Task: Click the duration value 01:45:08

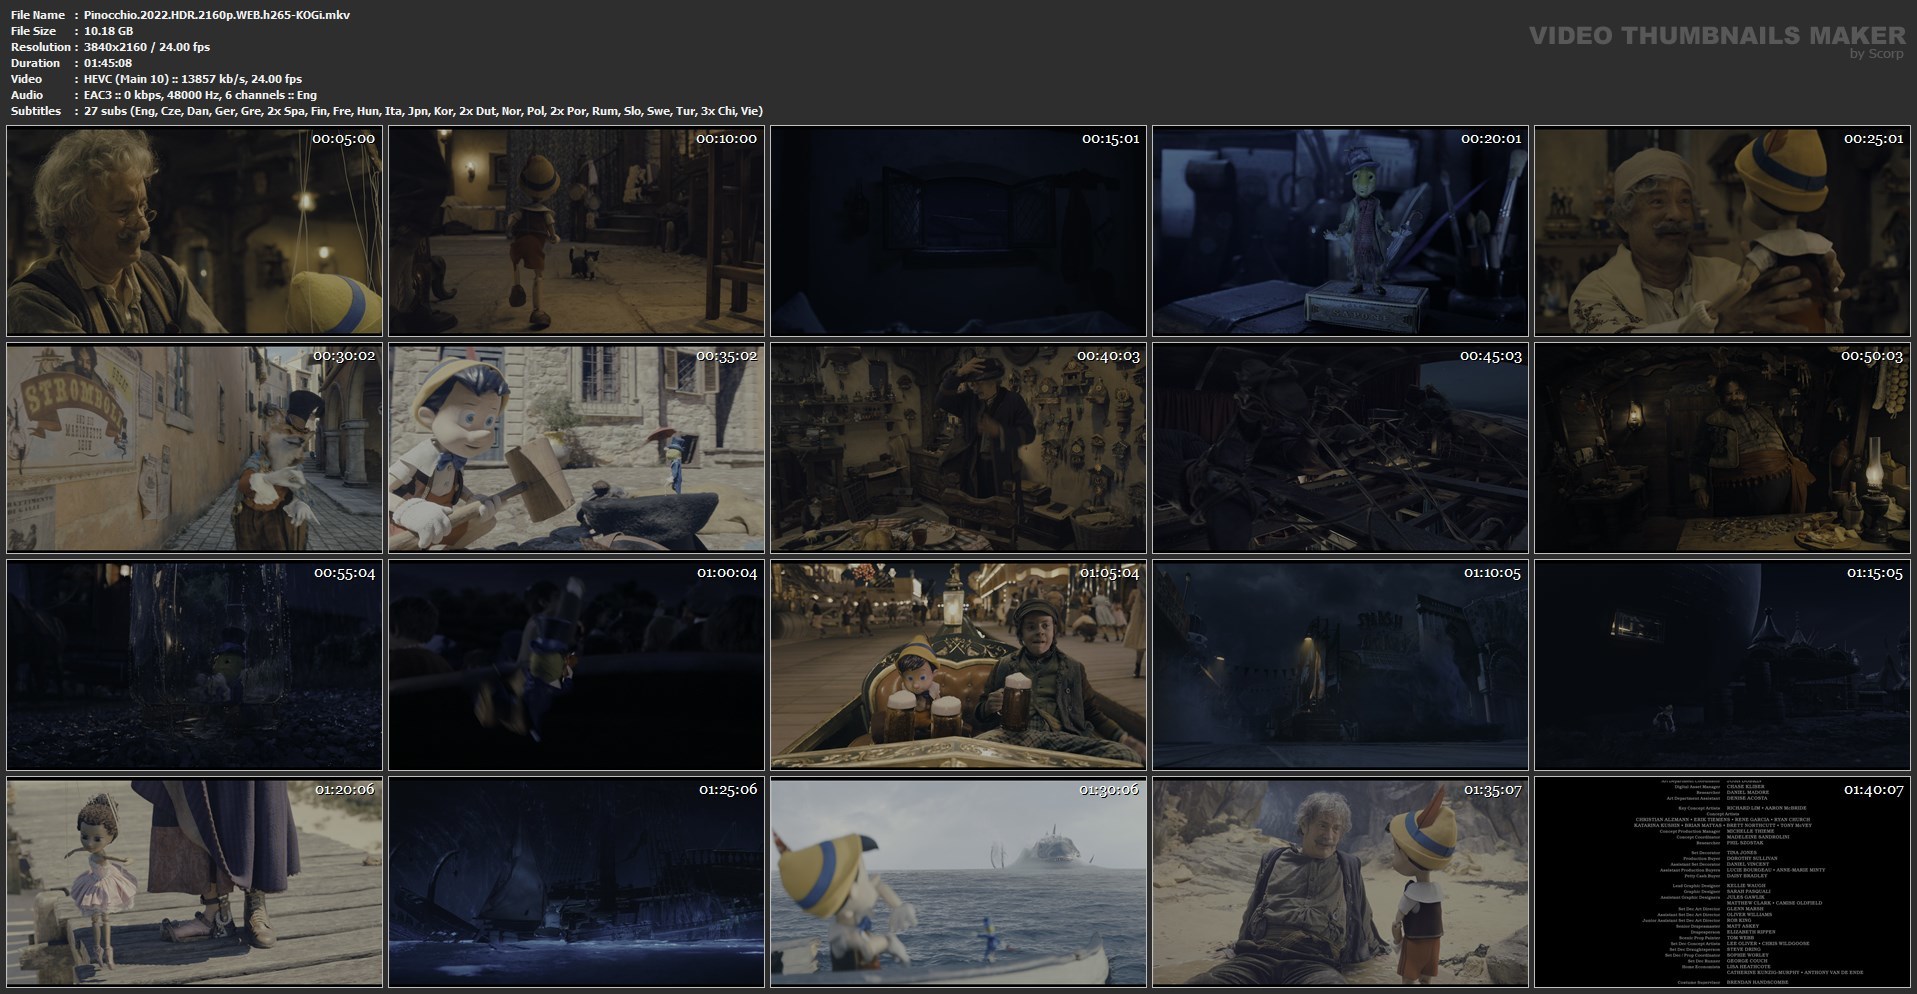Action: (x=108, y=63)
